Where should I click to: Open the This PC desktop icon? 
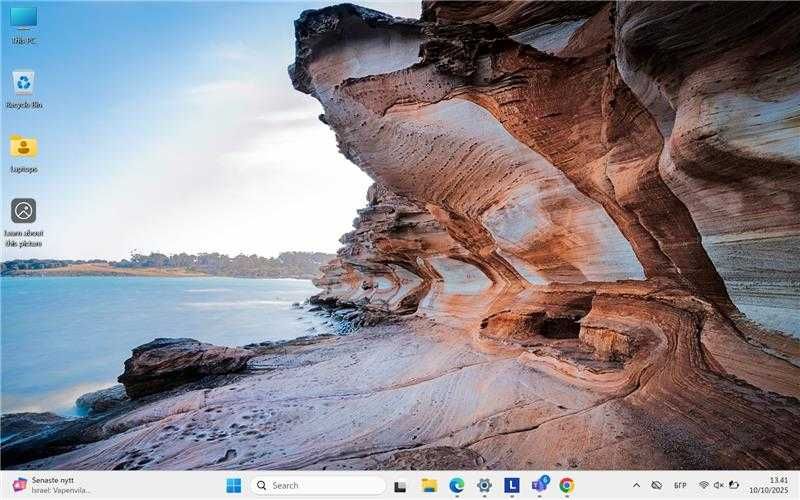pos(23,25)
